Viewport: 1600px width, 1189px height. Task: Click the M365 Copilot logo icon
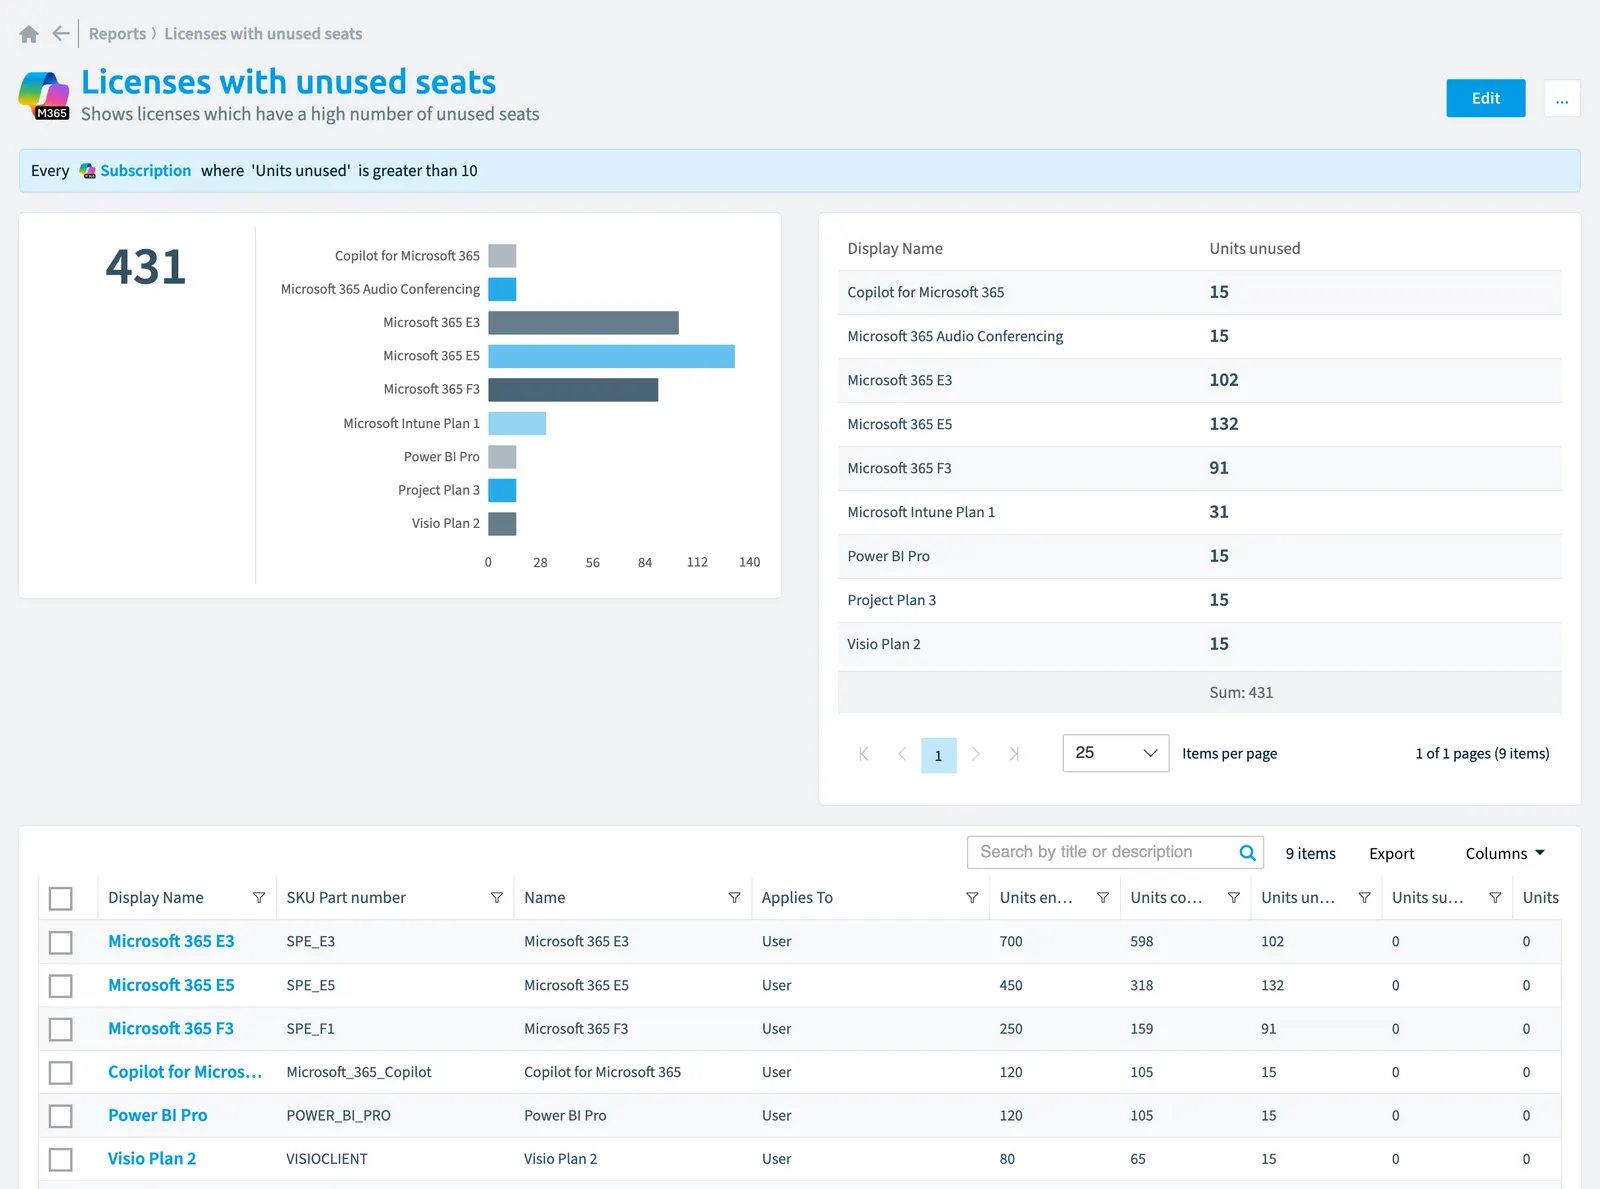[x=44, y=96]
